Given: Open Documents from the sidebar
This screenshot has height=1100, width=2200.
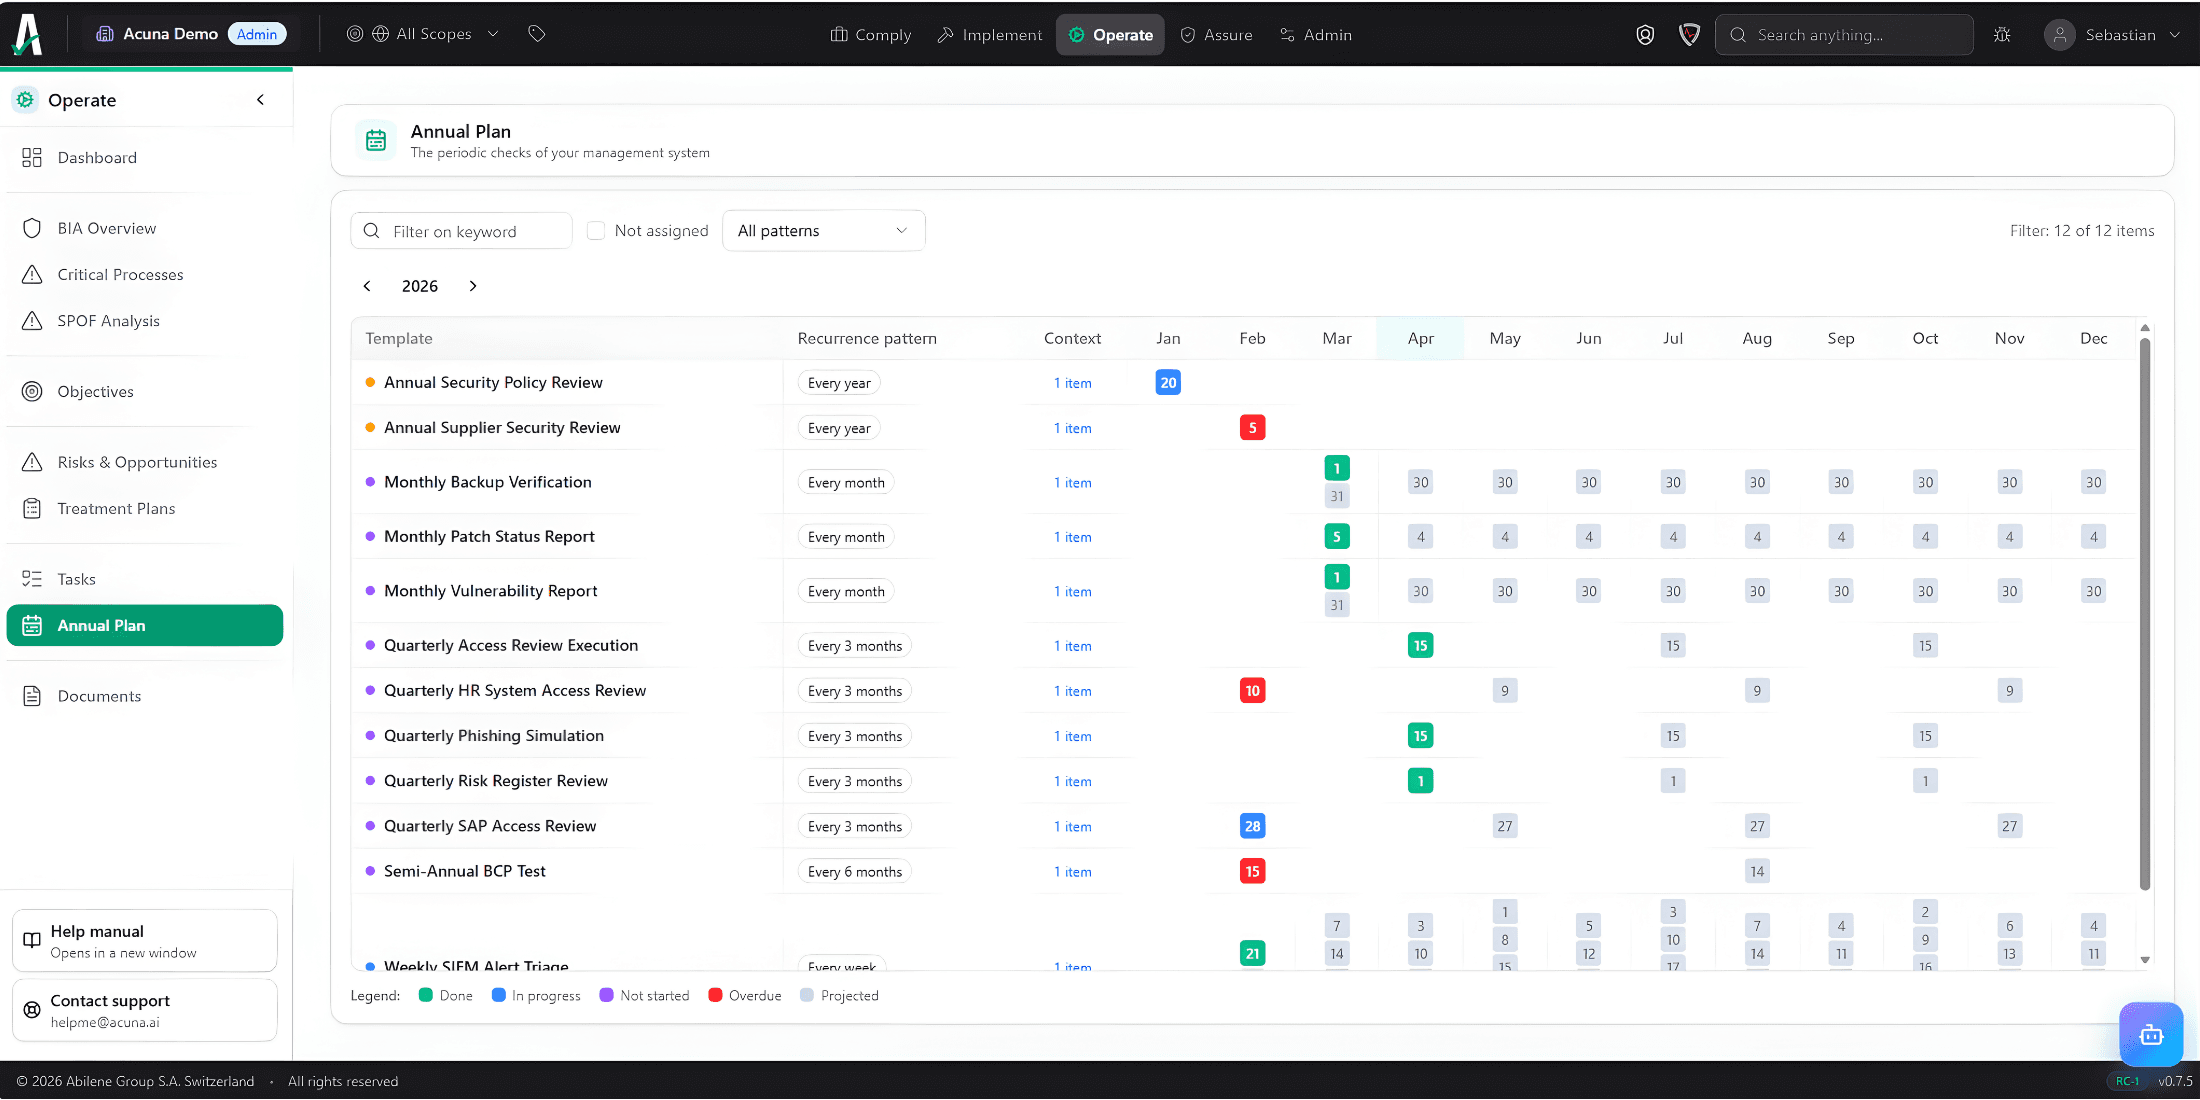Looking at the screenshot, I should pyautogui.click(x=99, y=696).
